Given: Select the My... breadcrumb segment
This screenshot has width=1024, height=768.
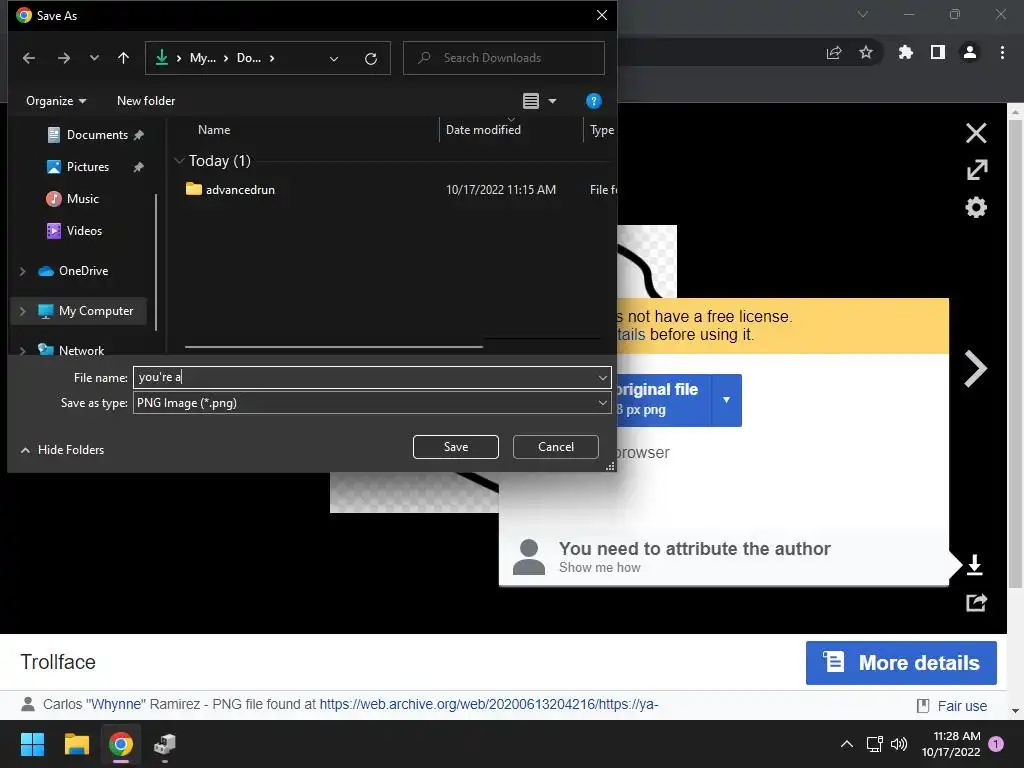Looking at the screenshot, I should [202, 58].
